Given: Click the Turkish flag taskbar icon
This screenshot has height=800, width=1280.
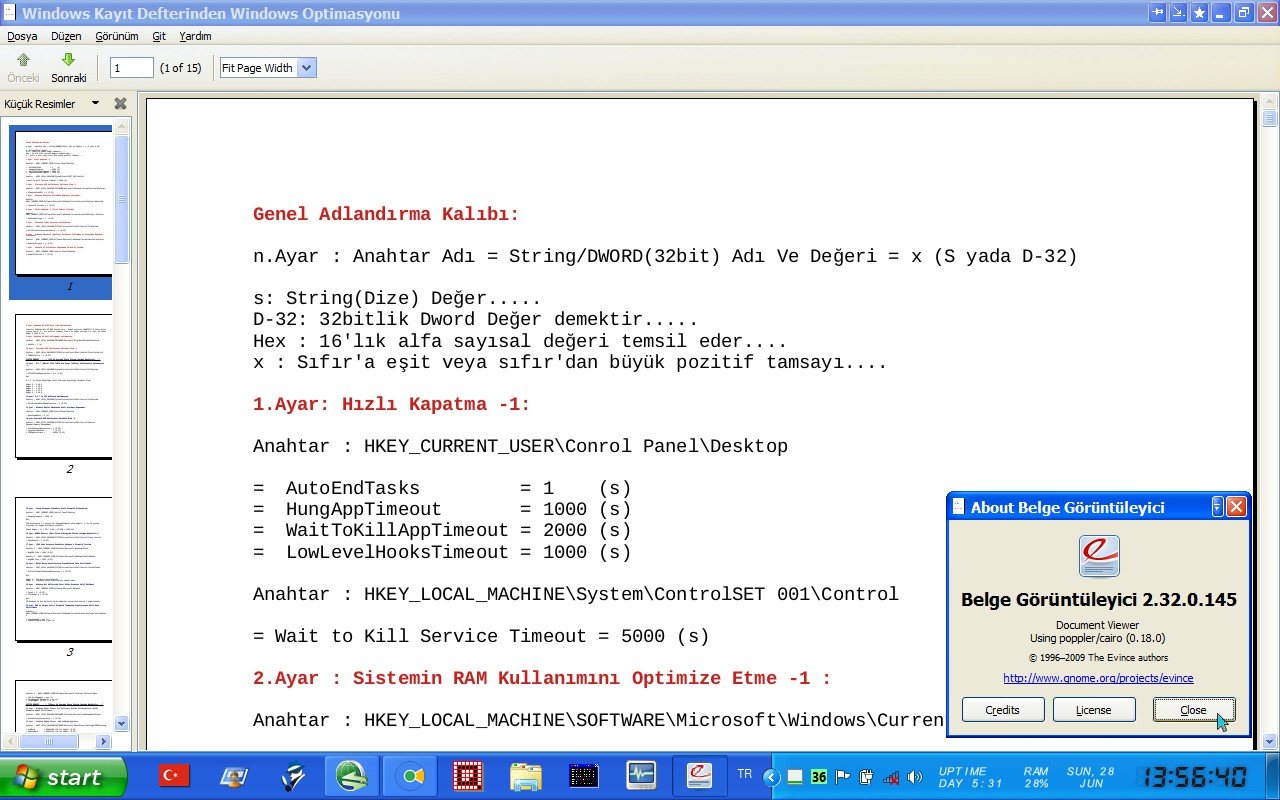Looking at the screenshot, I should click(174, 775).
